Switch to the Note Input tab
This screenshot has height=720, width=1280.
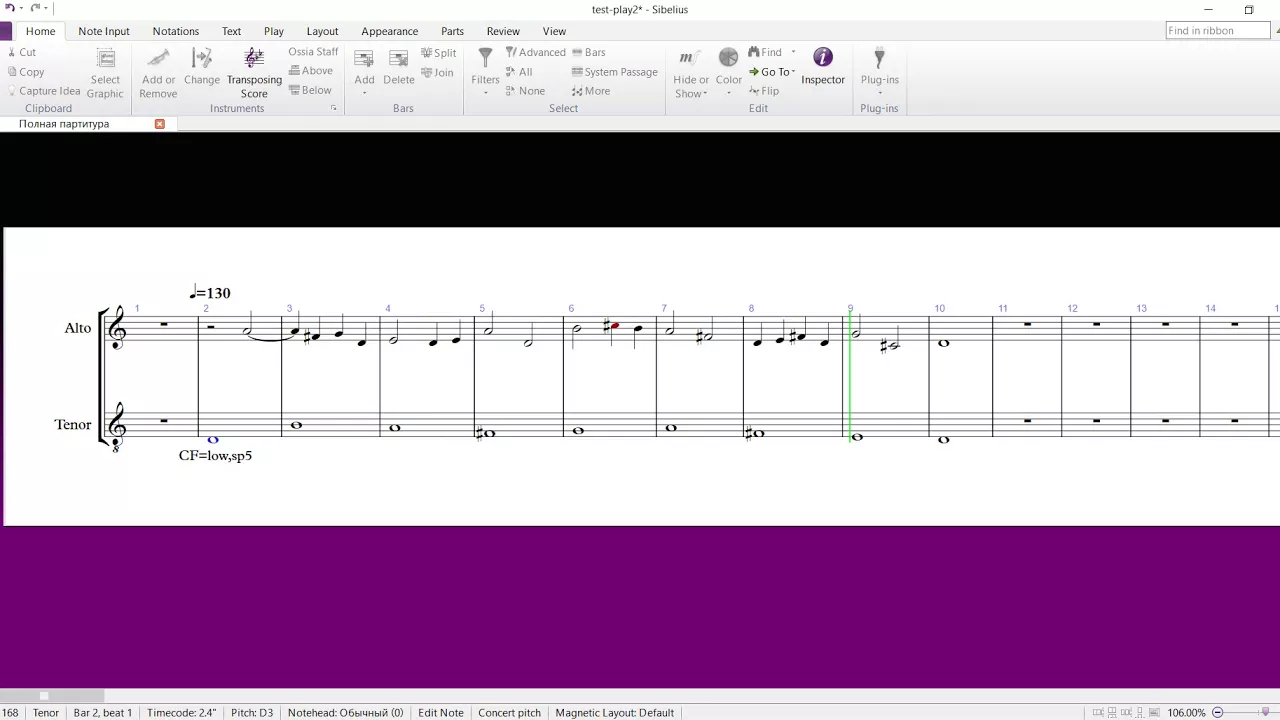point(104,31)
